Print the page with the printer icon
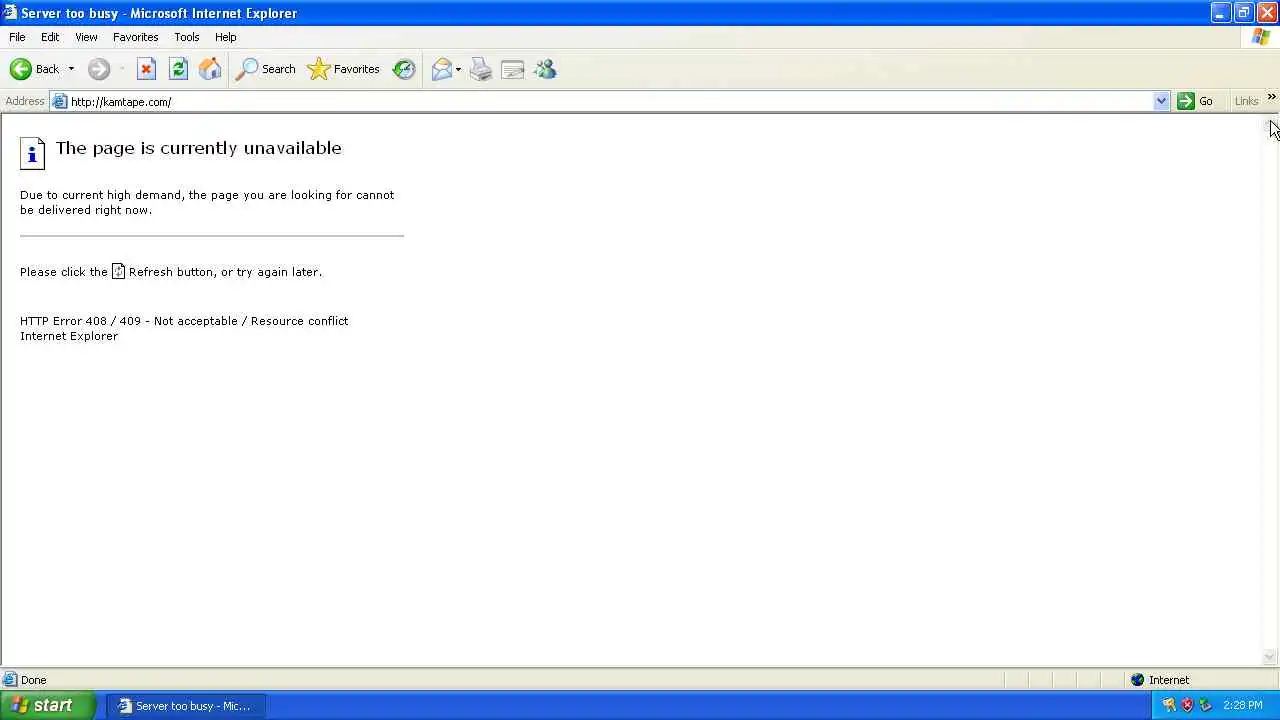The height and width of the screenshot is (720, 1280). [481, 69]
